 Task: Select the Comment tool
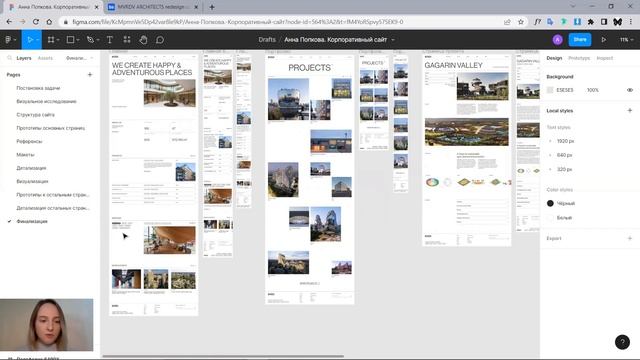[160, 40]
